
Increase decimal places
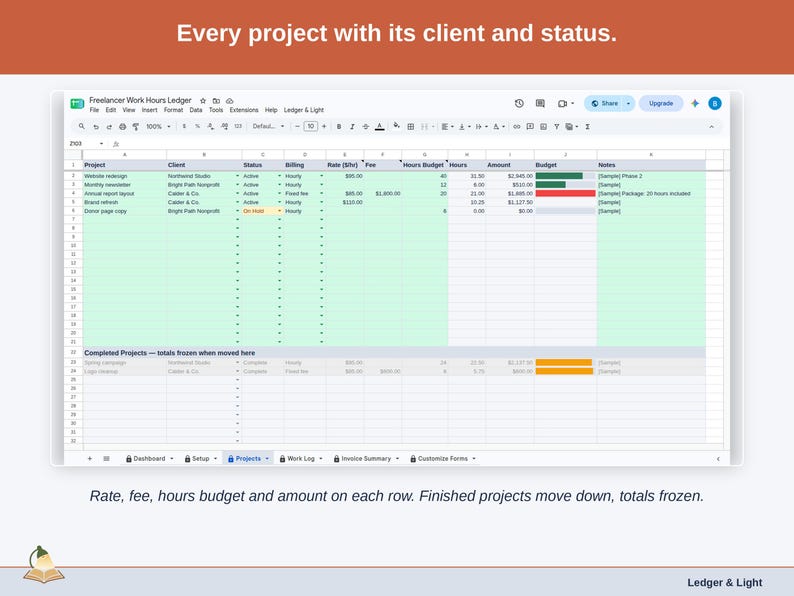[224, 127]
